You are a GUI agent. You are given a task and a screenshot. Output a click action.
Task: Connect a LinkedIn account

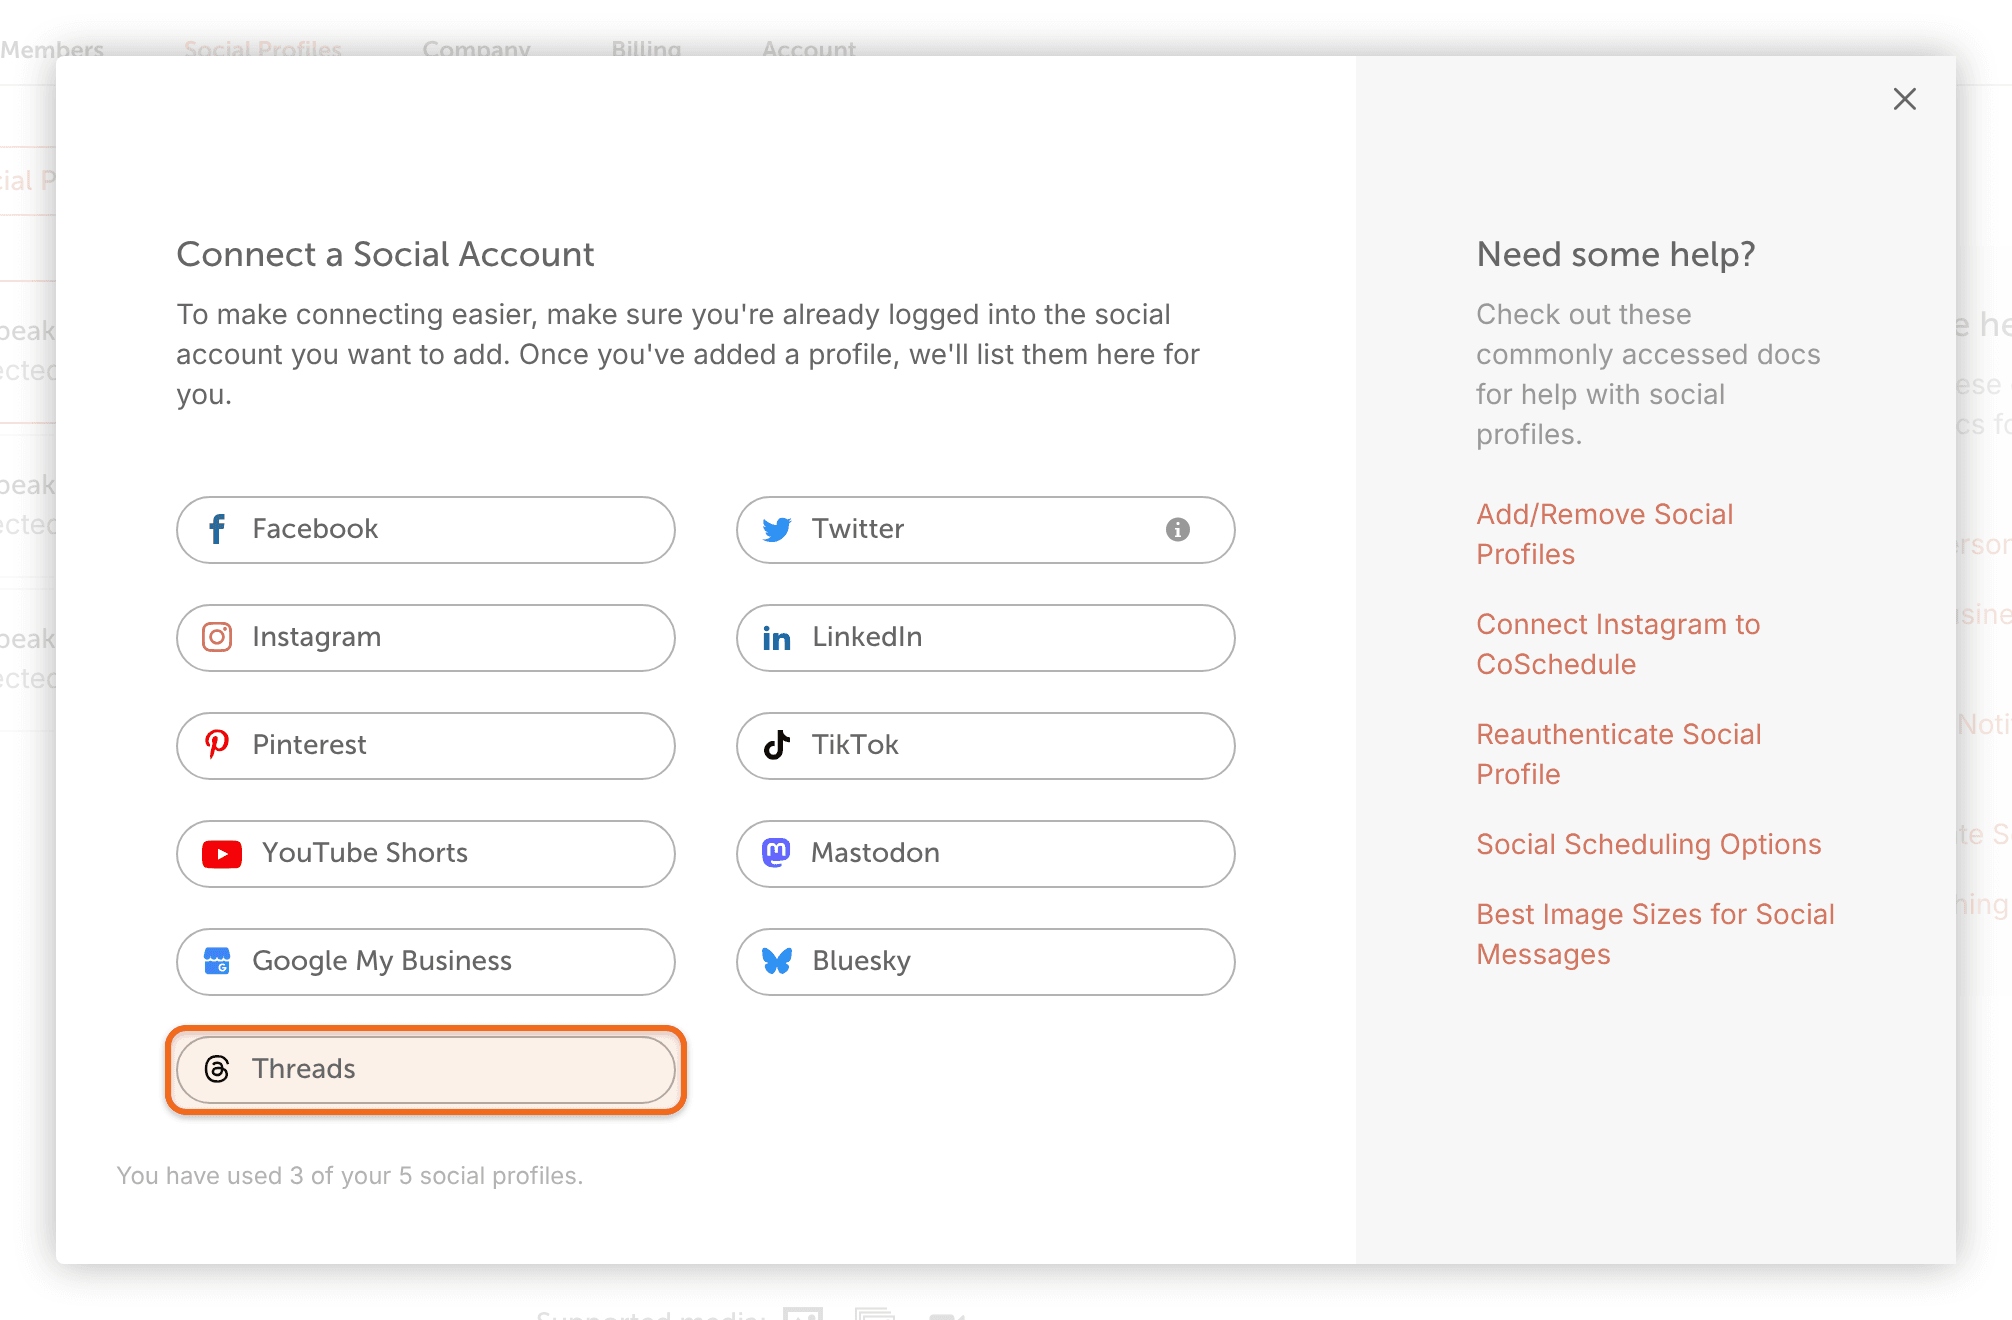[986, 638]
